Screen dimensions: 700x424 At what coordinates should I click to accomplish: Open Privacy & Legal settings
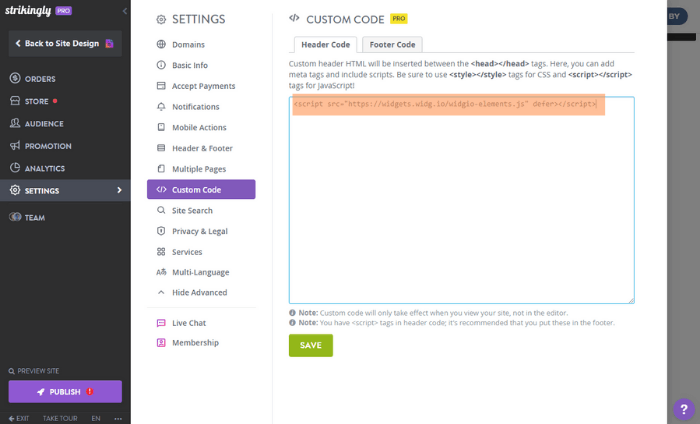pos(201,231)
